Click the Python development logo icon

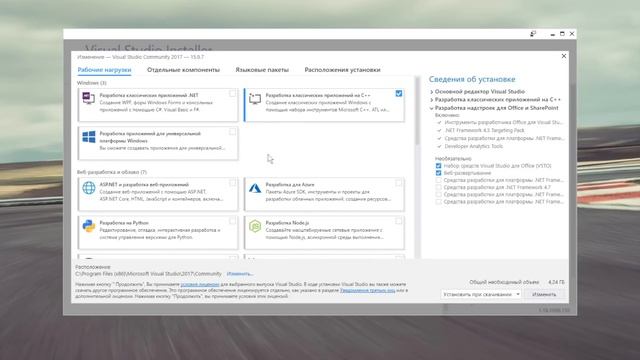89,226
